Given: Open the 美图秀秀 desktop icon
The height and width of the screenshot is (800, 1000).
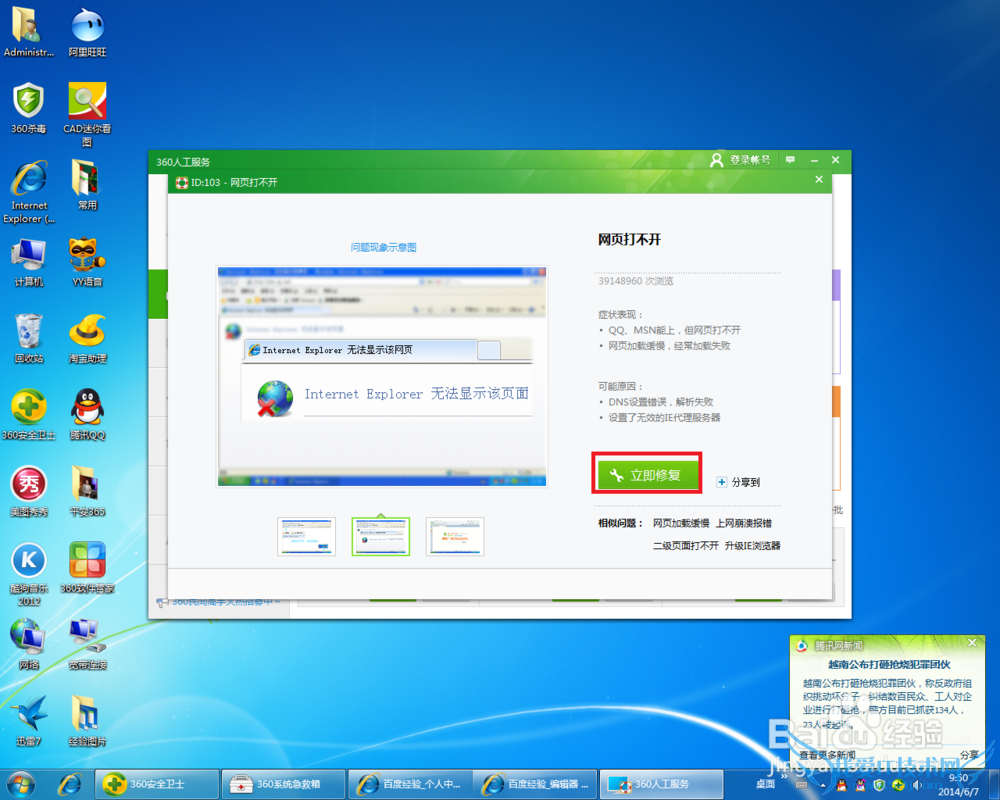Looking at the screenshot, I should (x=29, y=492).
